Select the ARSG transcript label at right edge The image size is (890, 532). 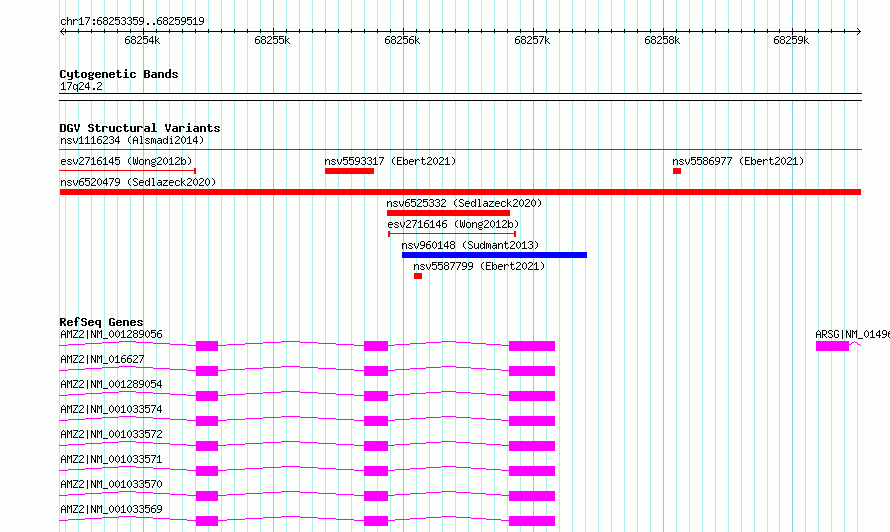[852, 334]
